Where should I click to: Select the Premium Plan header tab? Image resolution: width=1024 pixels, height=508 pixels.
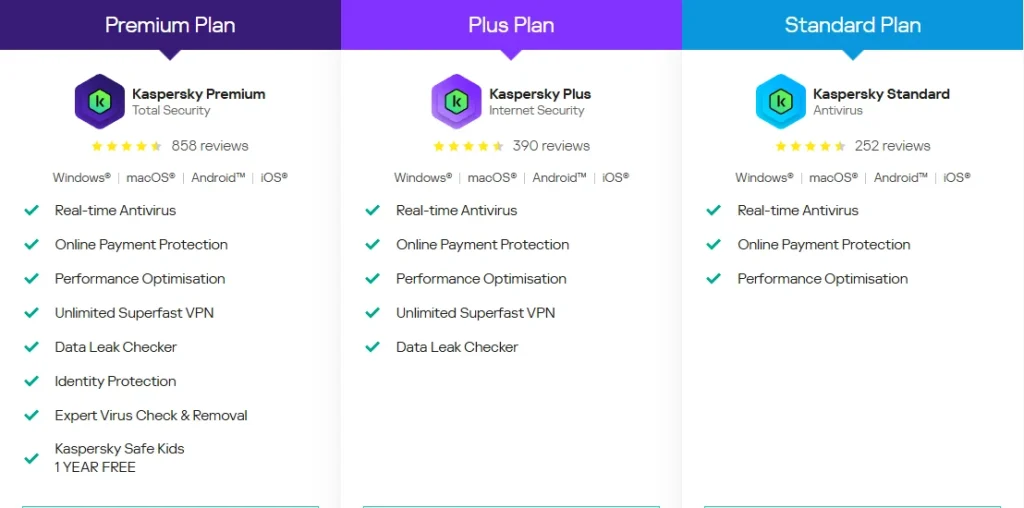click(170, 25)
